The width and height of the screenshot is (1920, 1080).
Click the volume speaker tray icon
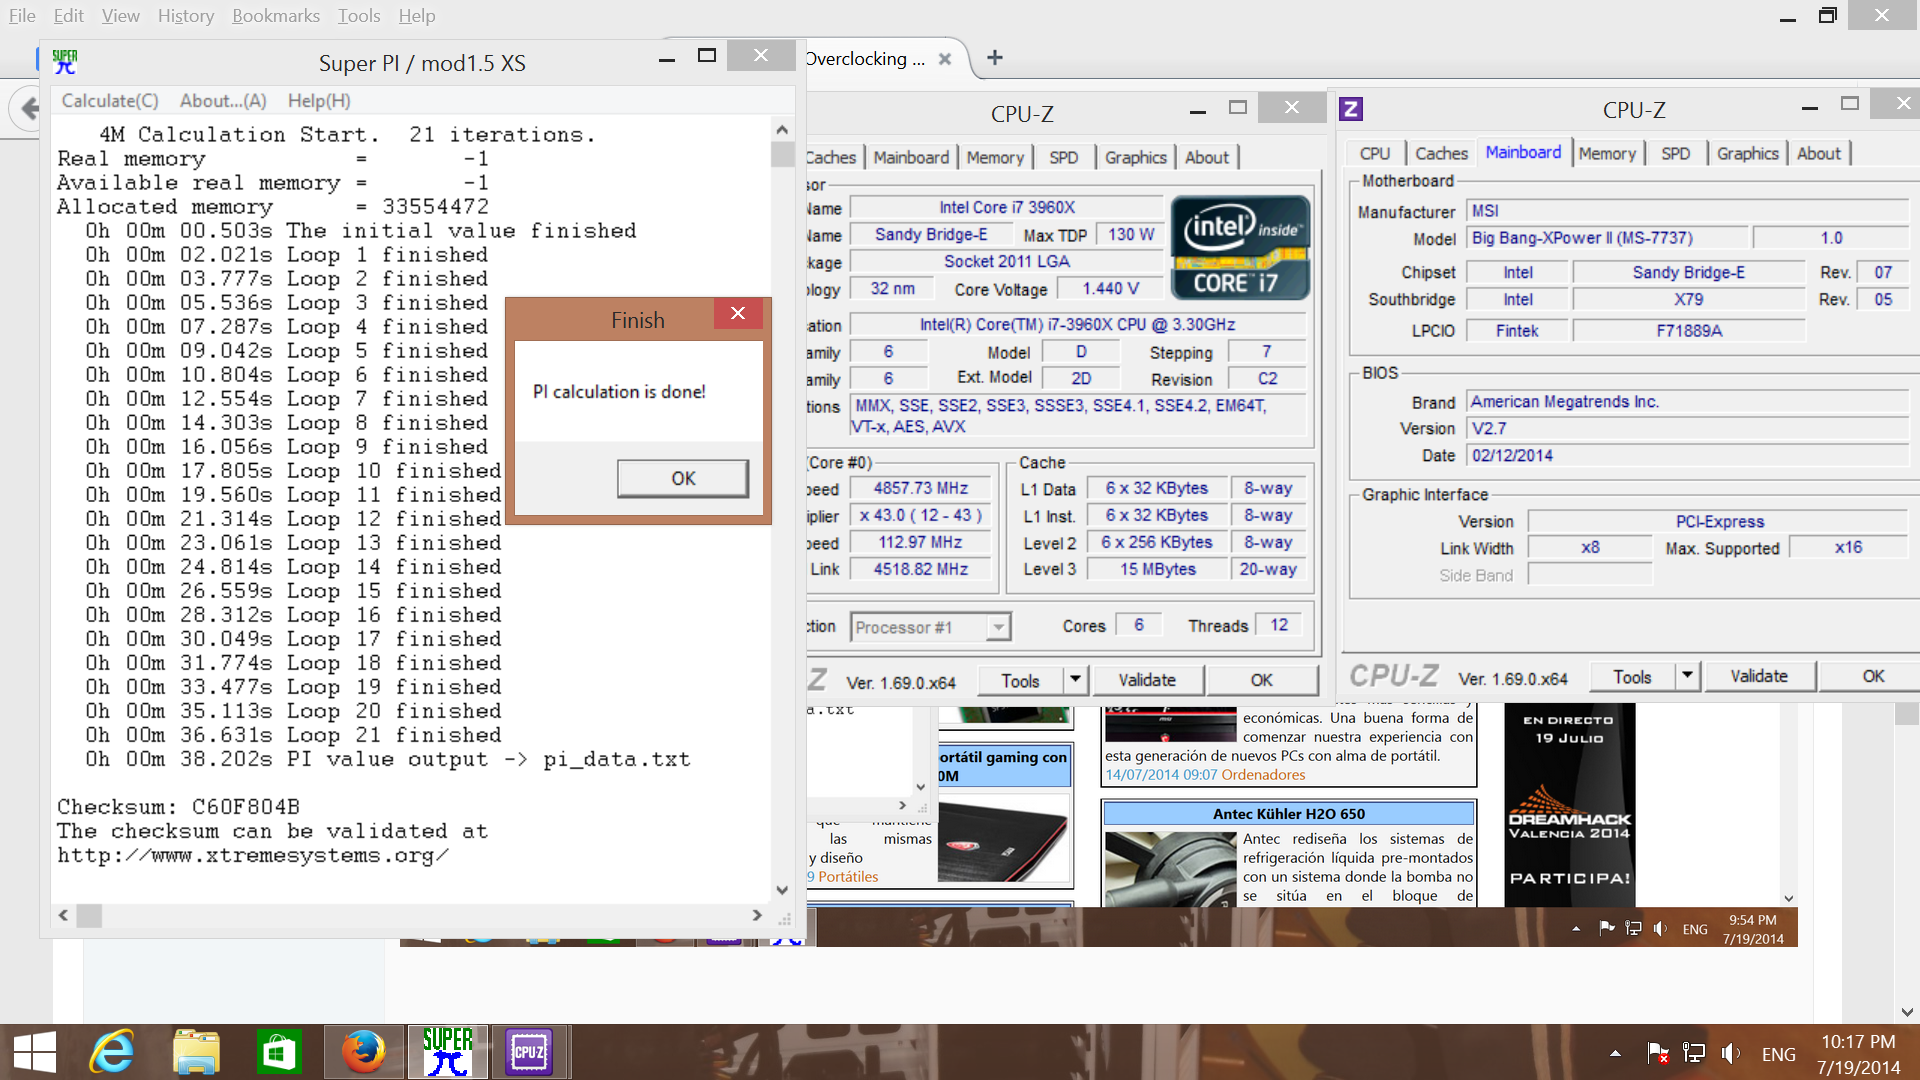tap(1730, 1053)
